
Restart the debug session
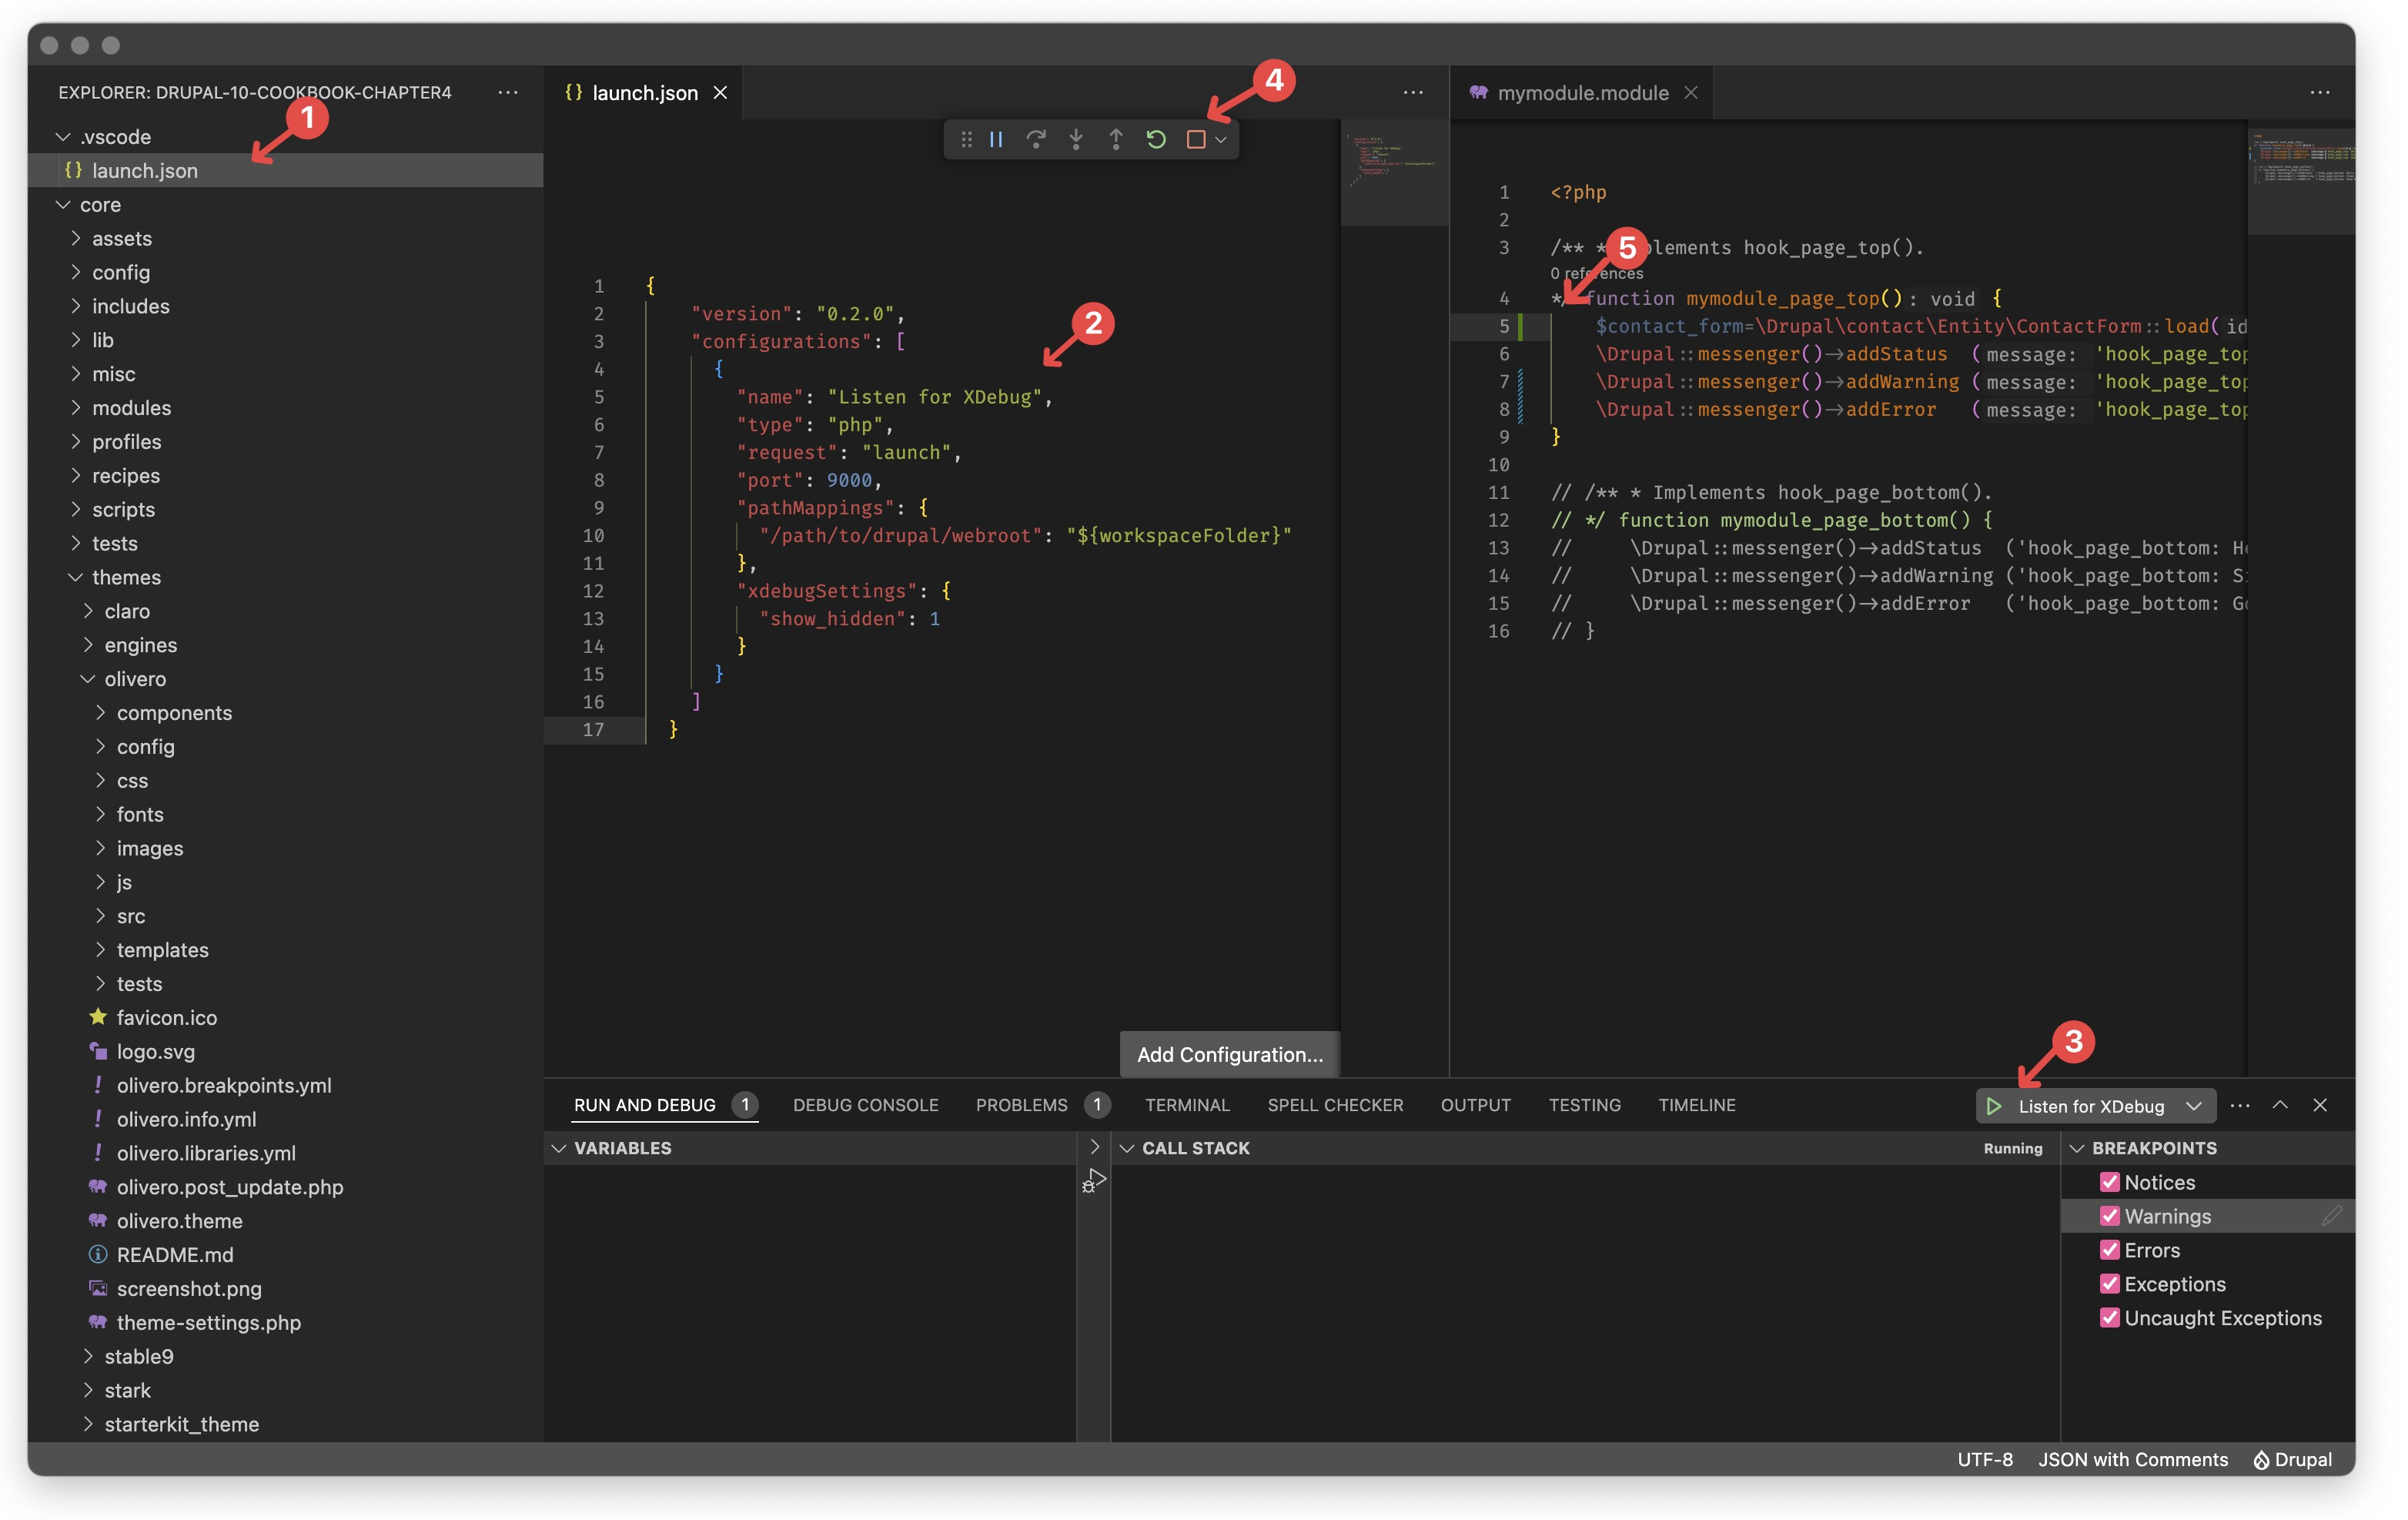pos(1156,139)
